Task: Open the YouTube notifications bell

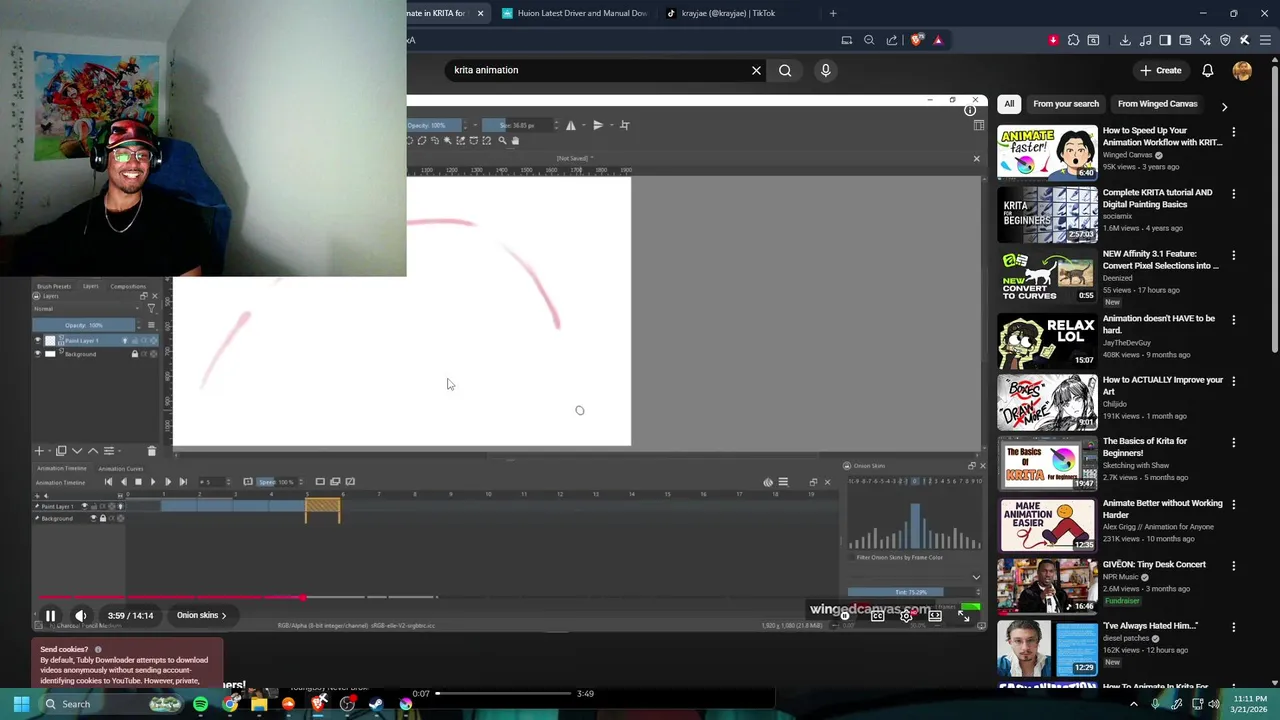Action: (x=1208, y=70)
